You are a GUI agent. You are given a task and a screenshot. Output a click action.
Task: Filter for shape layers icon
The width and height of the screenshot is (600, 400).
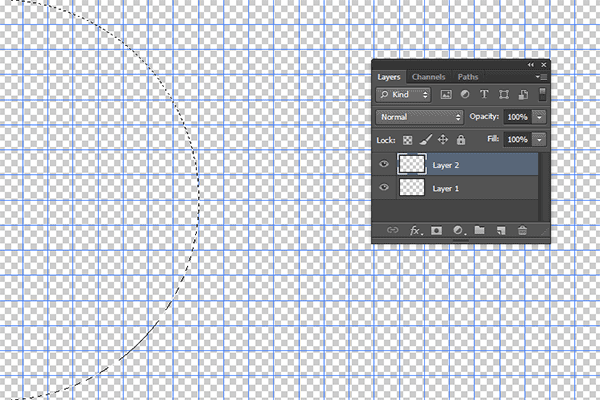click(x=504, y=95)
